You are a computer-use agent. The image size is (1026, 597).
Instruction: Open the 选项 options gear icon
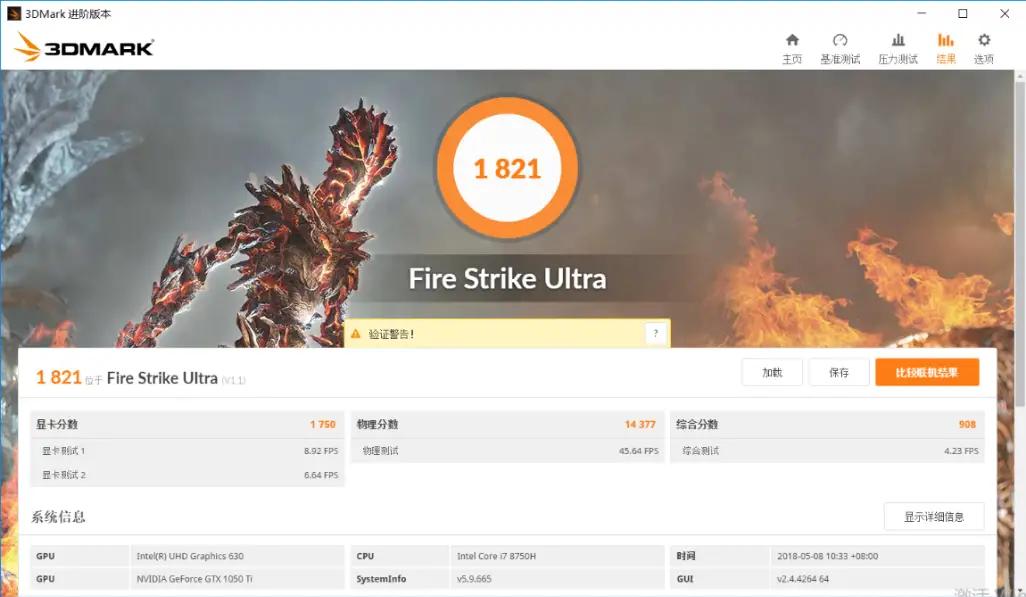click(984, 41)
